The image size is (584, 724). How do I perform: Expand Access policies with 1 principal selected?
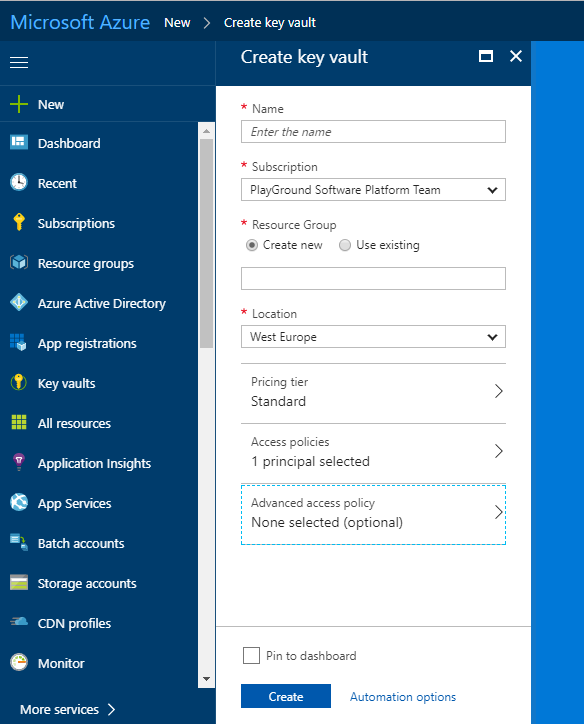coord(373,452)
